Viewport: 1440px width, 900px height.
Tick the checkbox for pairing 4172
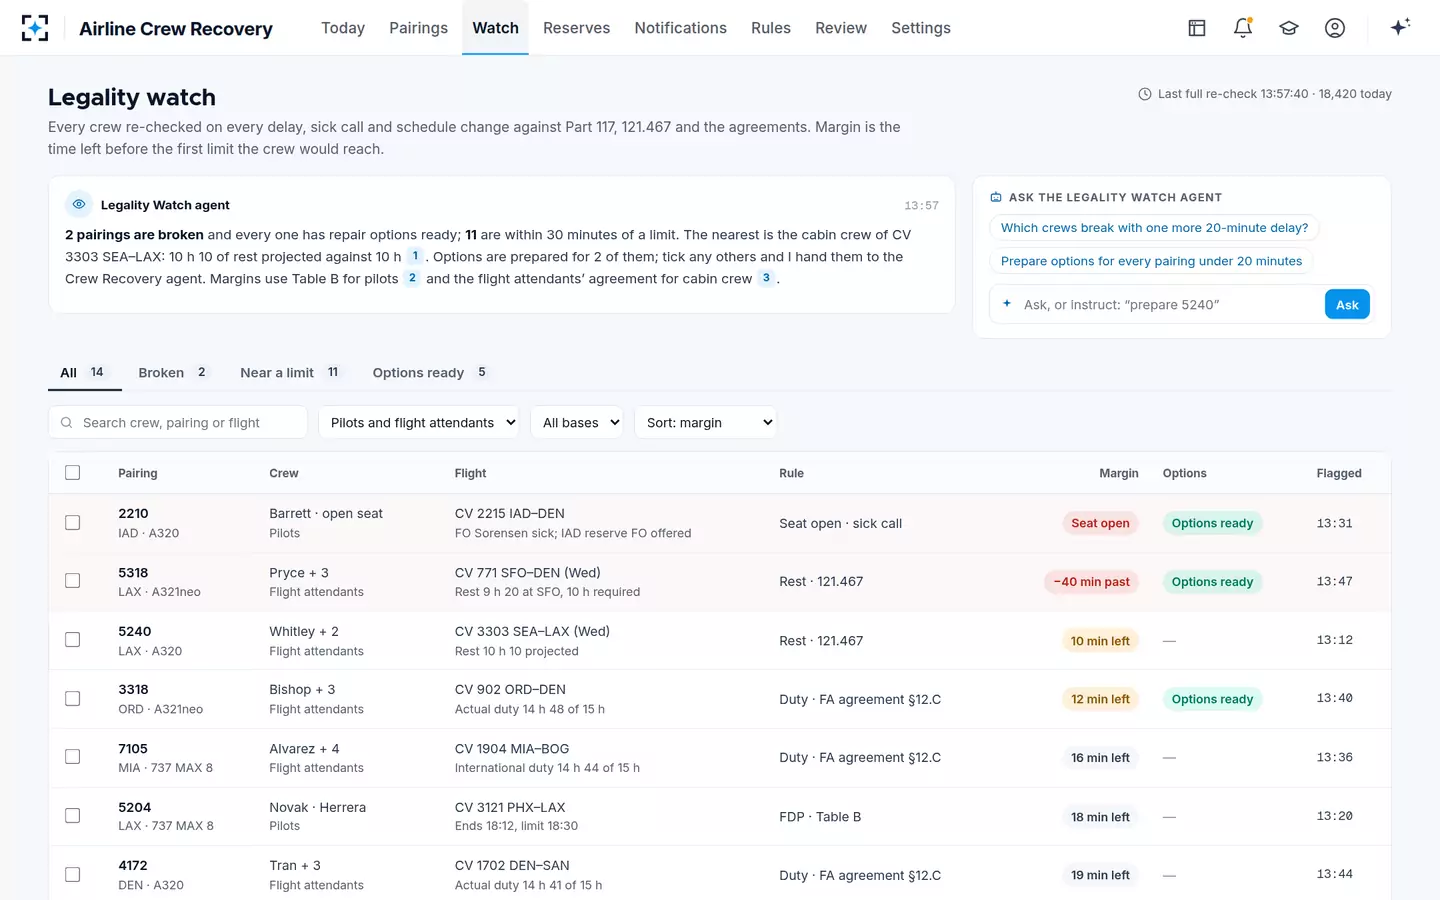point(73,875)
